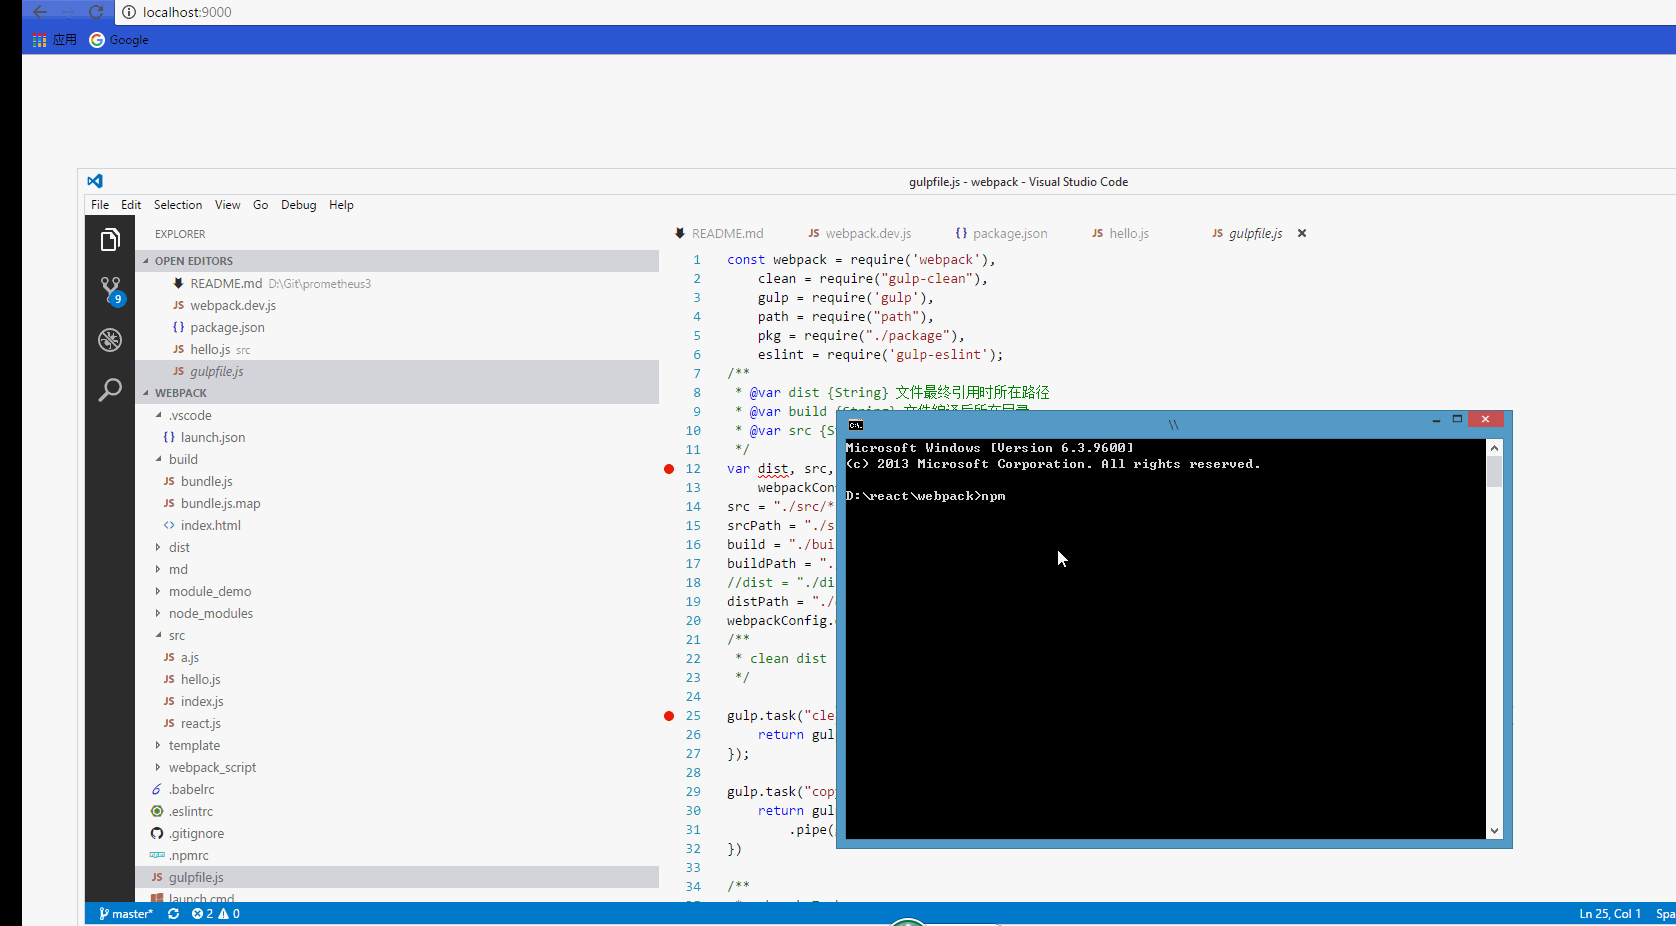Open the Selection menu
Image resolution: width=1676 pixels, height=926 pixels.
[x=177, y=205]
